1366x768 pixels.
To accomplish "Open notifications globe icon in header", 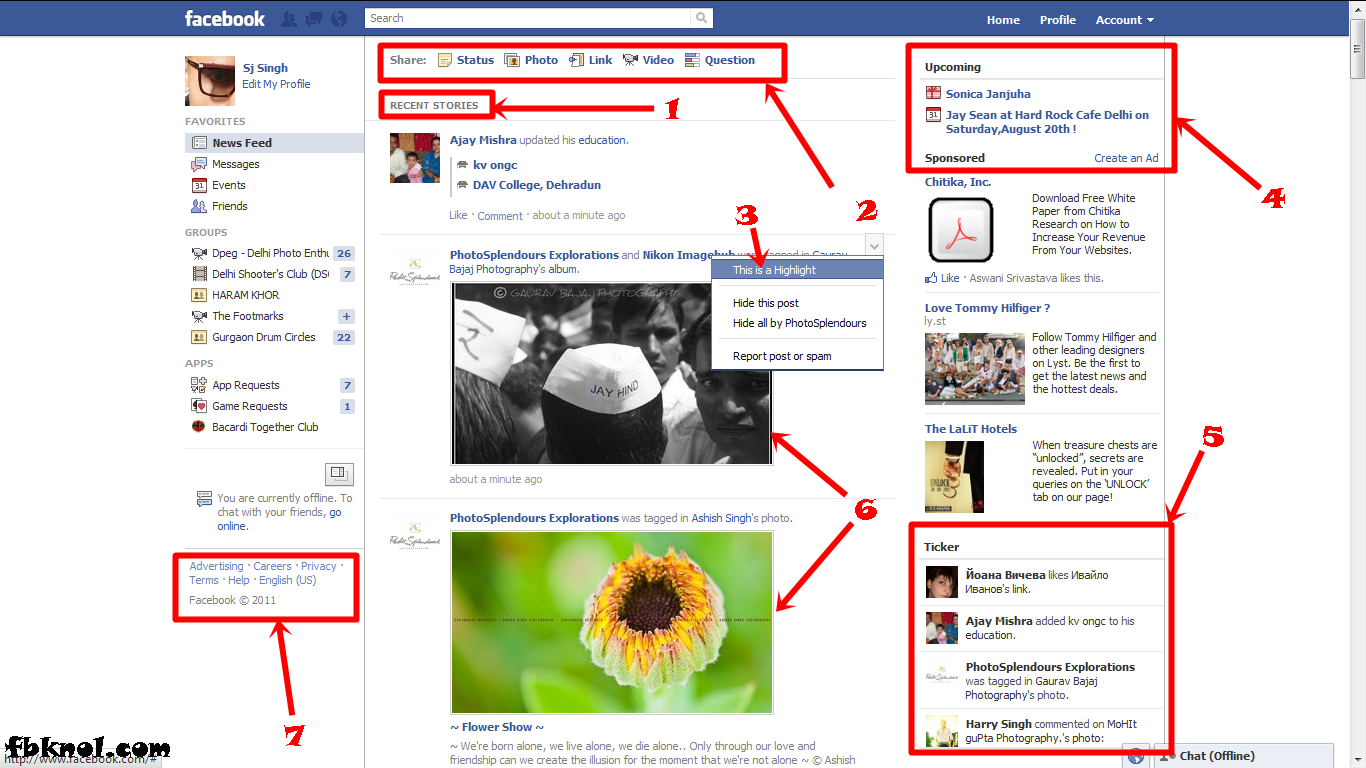I will [x=338, y=19].
